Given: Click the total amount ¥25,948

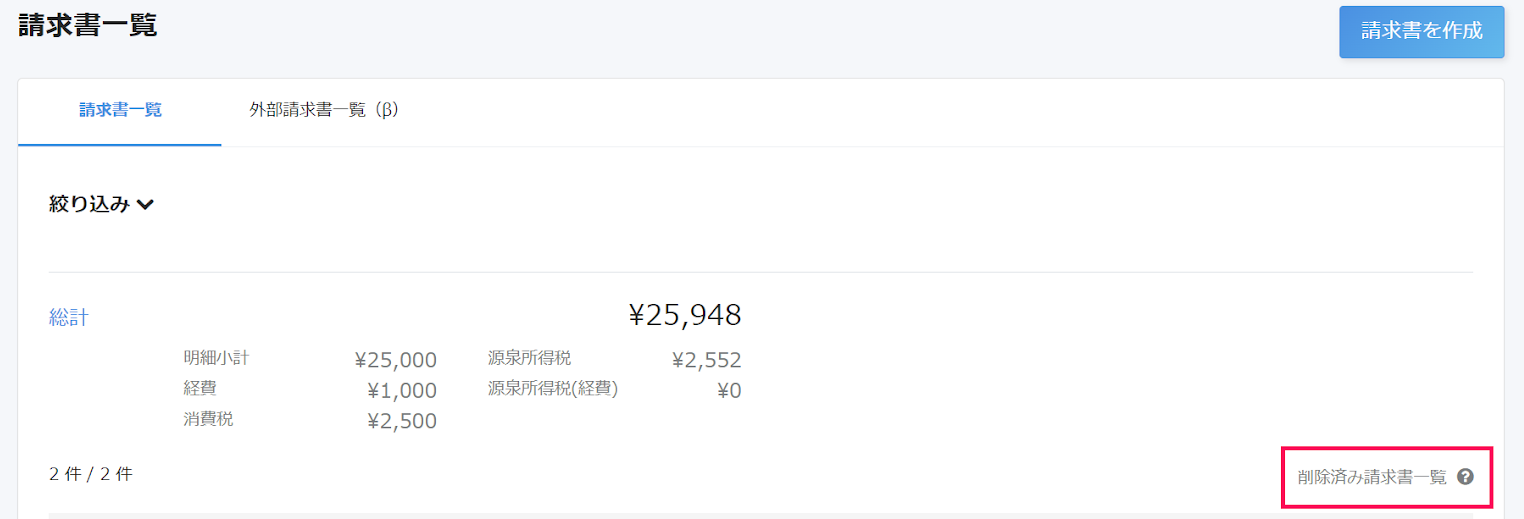Looking at the screenshot, I should point(685,315).
